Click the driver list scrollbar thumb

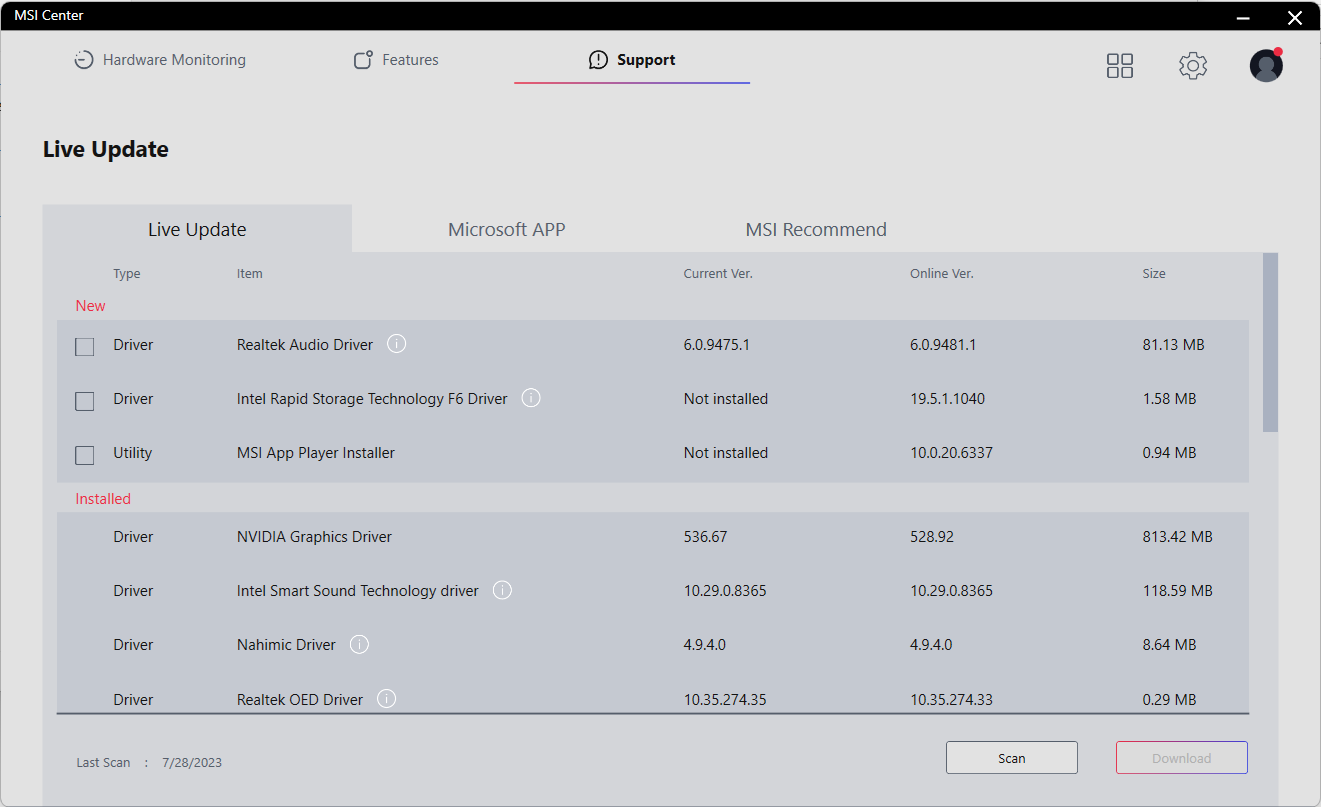pyautogui.click(x=1270, y=342)
